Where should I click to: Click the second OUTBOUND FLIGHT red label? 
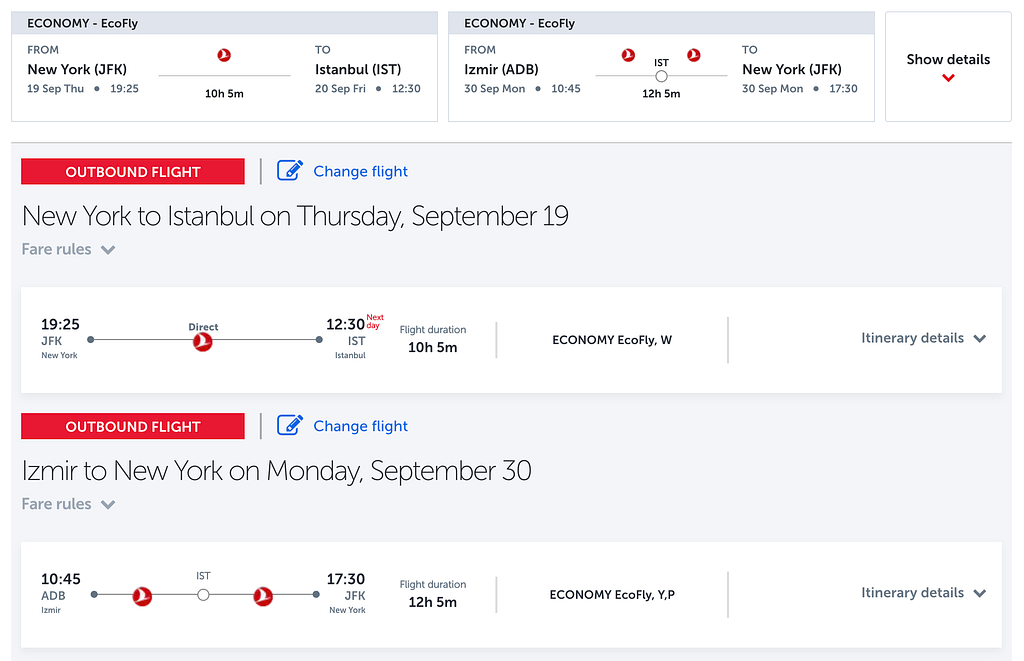pos(133,426)
